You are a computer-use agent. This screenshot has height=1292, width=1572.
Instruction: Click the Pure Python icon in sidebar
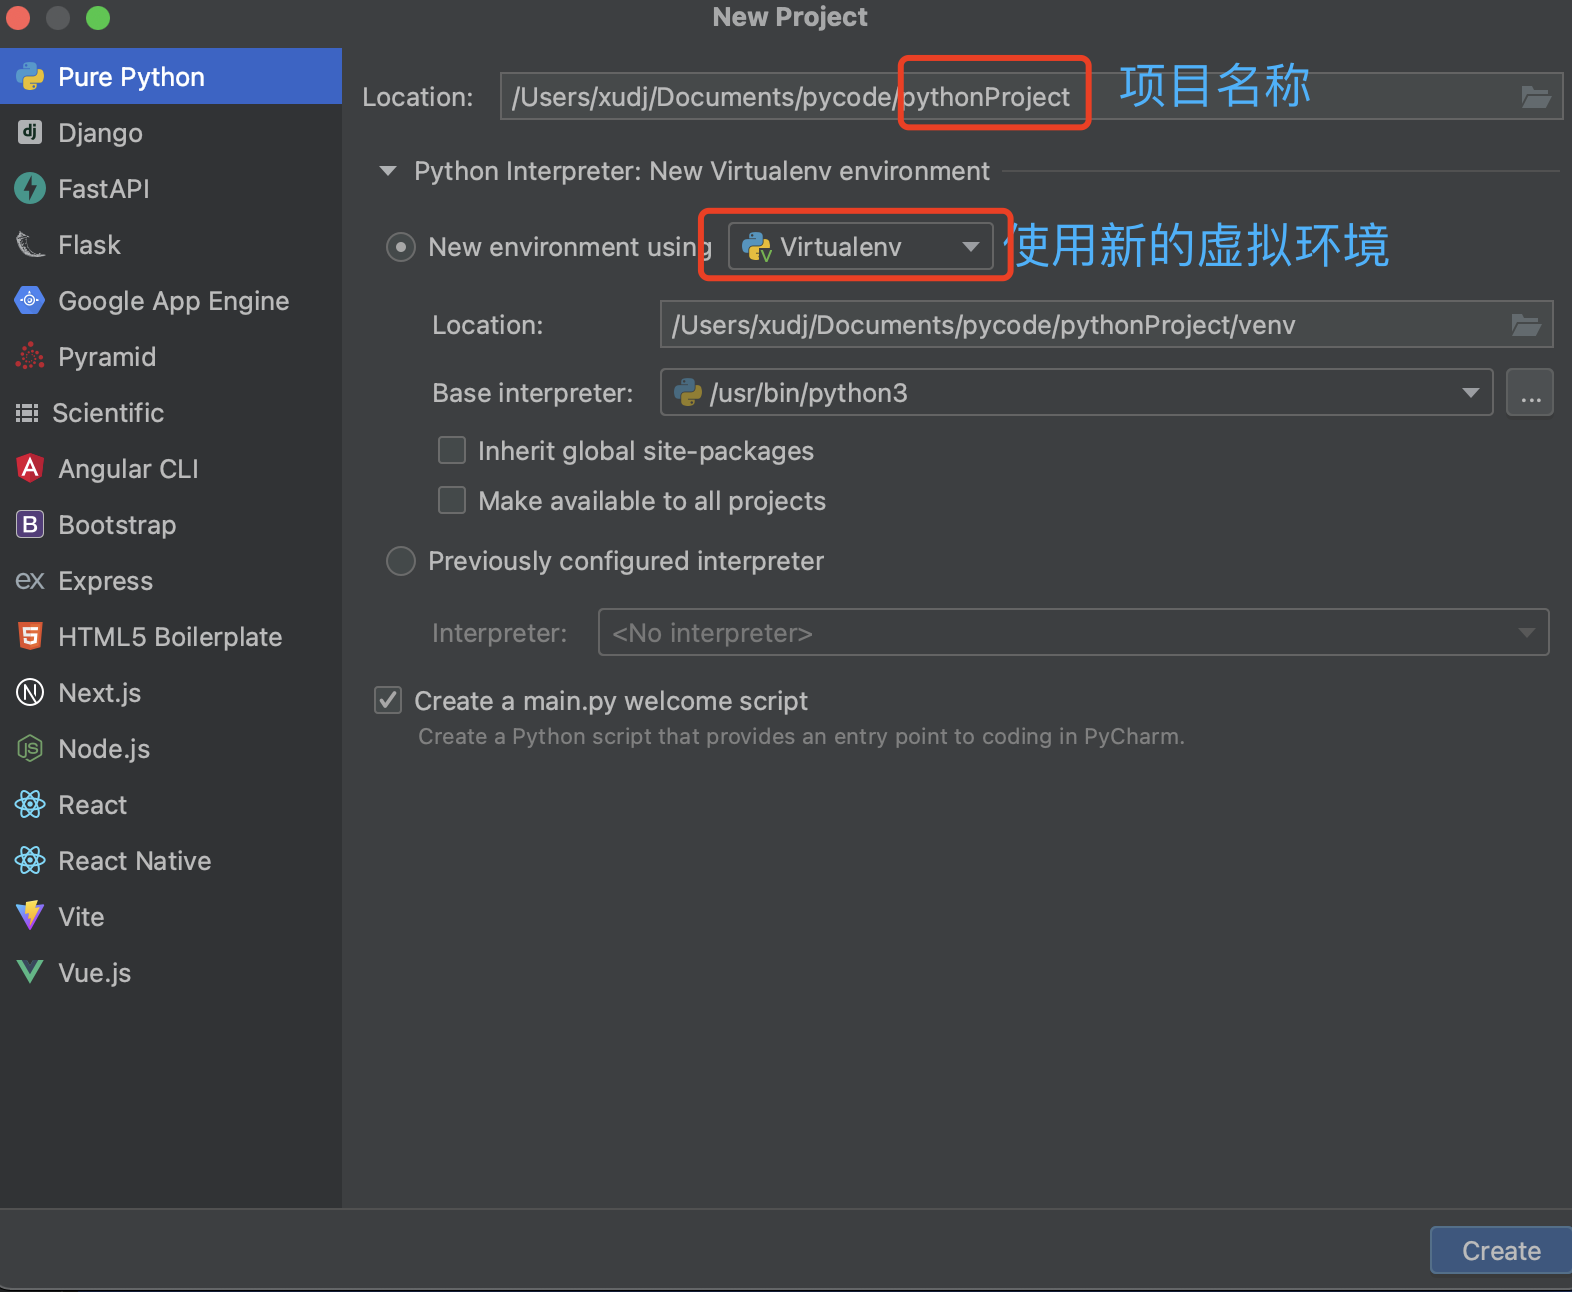[30, 77]
